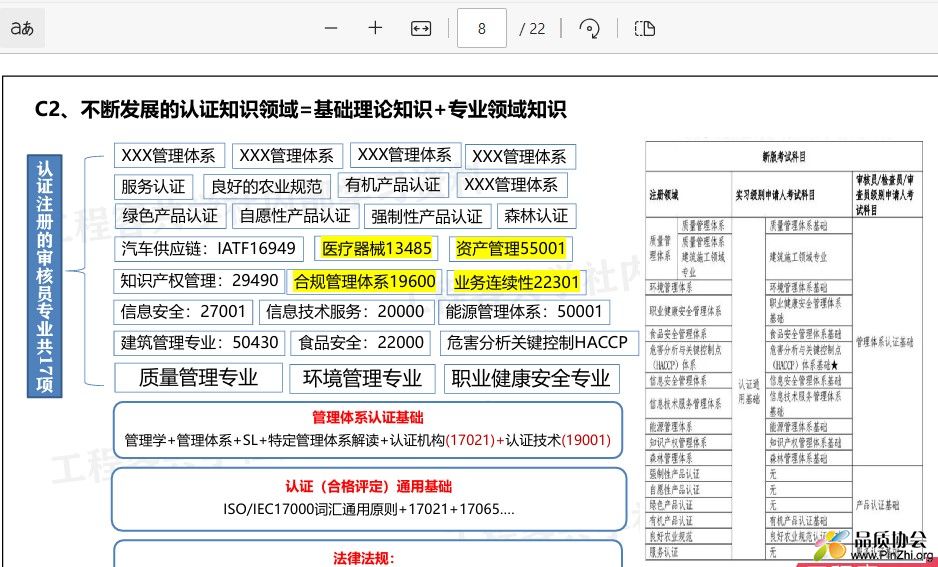
Task: Zoom in with the plus icon
Action: click(375, 28)
